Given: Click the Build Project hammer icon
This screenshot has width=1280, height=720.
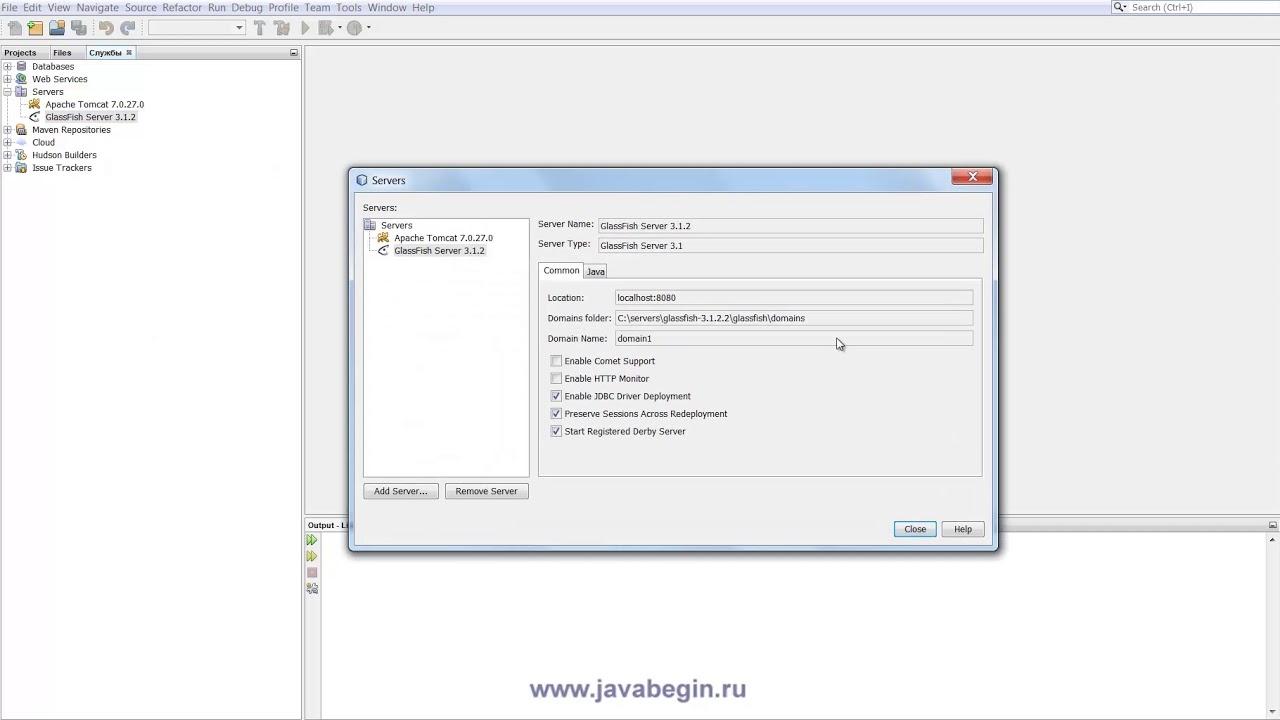Looking at the screenshot, I should pos(260,28).
